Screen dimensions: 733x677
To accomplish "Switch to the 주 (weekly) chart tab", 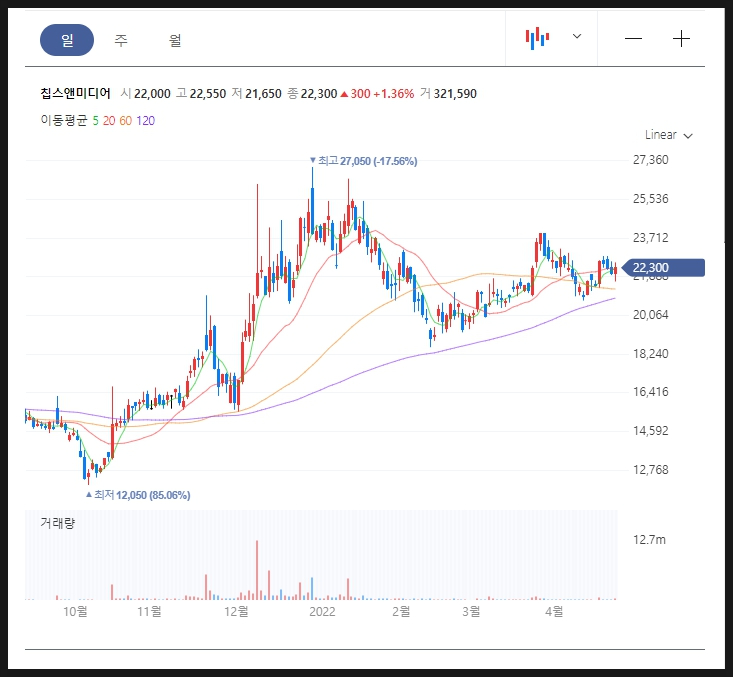I will (x=121, y=40).
